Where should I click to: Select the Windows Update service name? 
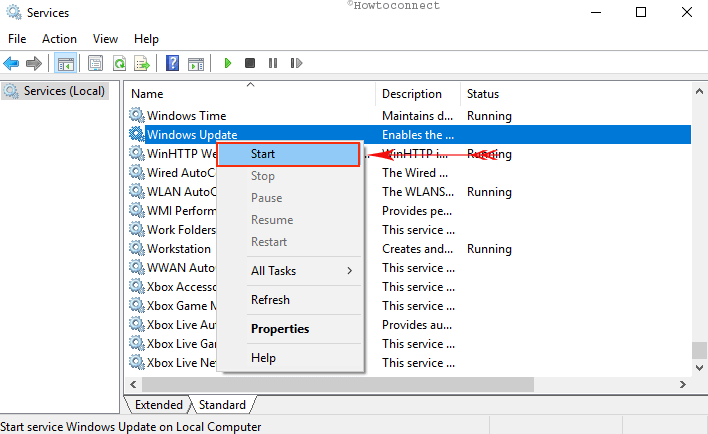point(192,135)
